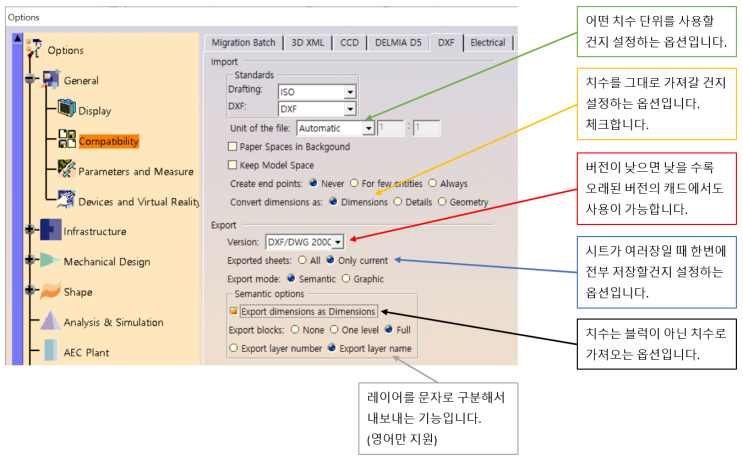The height and width of the screenshot is (461, 743).
Task: Click the Analysis & Simulation pyramid icon
Action: point(50,320)
